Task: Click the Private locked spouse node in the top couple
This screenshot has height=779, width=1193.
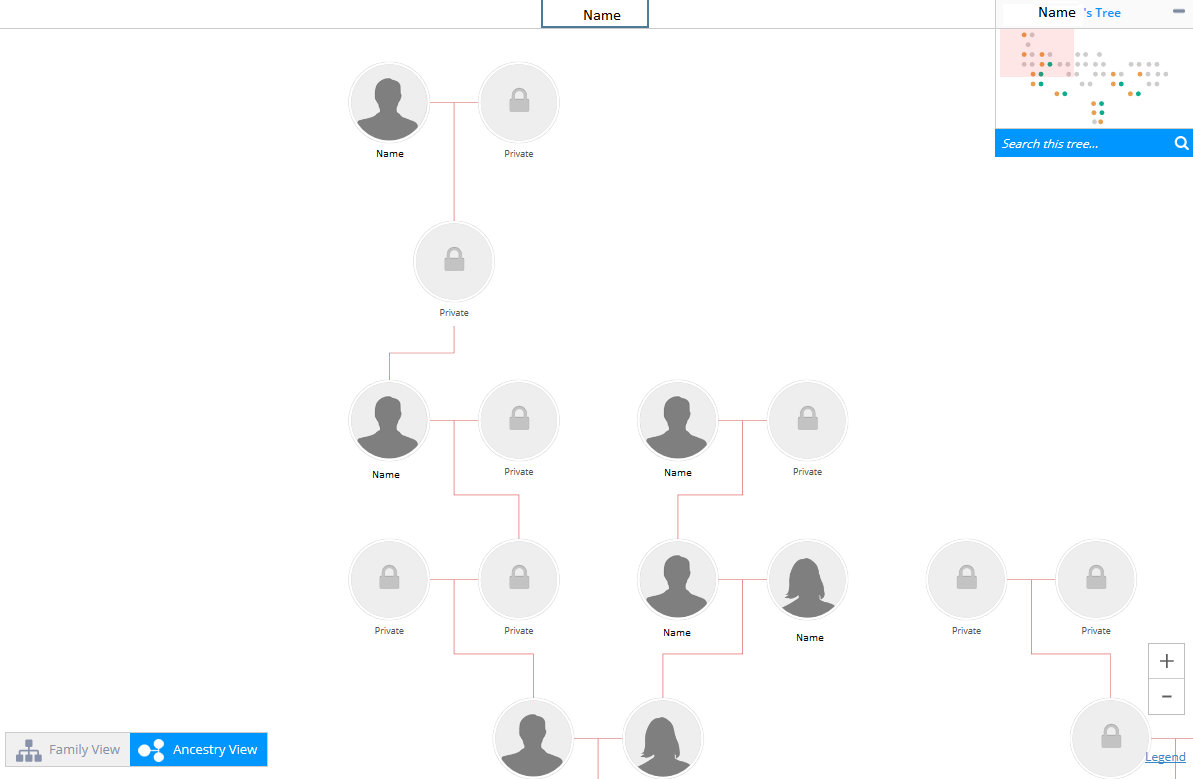Action: click(519, 102)
